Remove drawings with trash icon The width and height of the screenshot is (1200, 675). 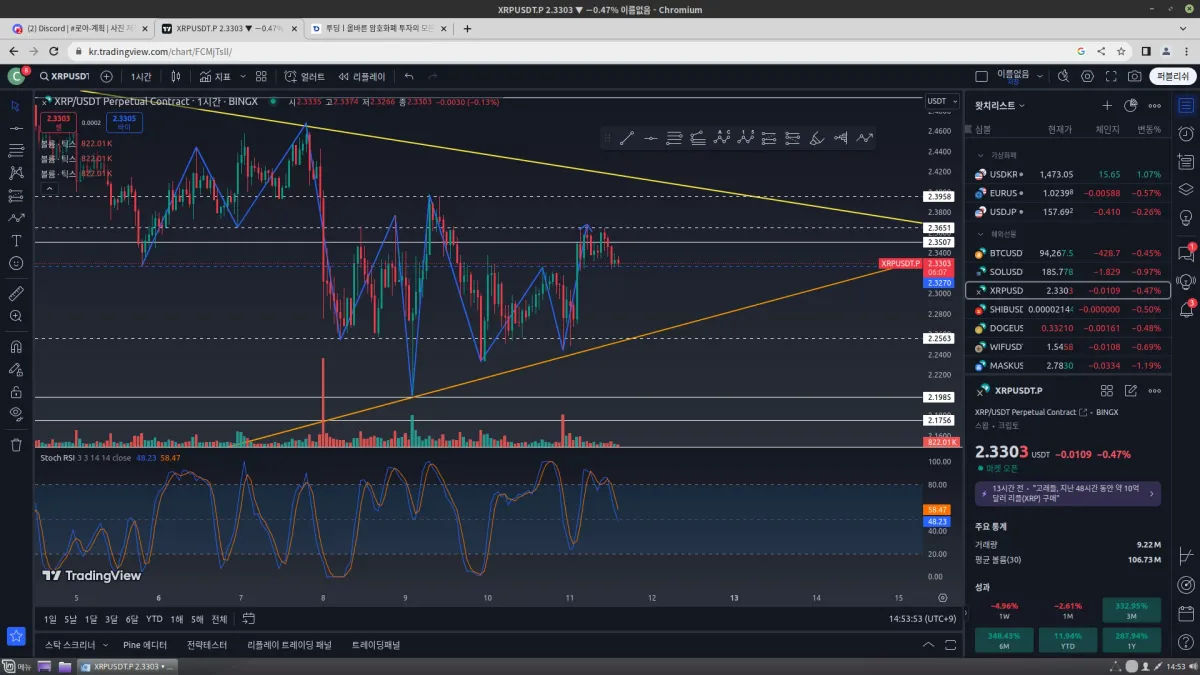pyautogui.click(x=16, y=445)
